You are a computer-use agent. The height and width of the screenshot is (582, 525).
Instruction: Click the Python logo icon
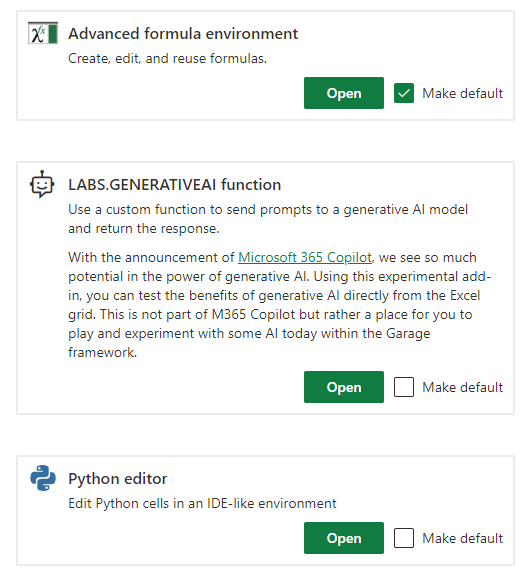[43, 478]
